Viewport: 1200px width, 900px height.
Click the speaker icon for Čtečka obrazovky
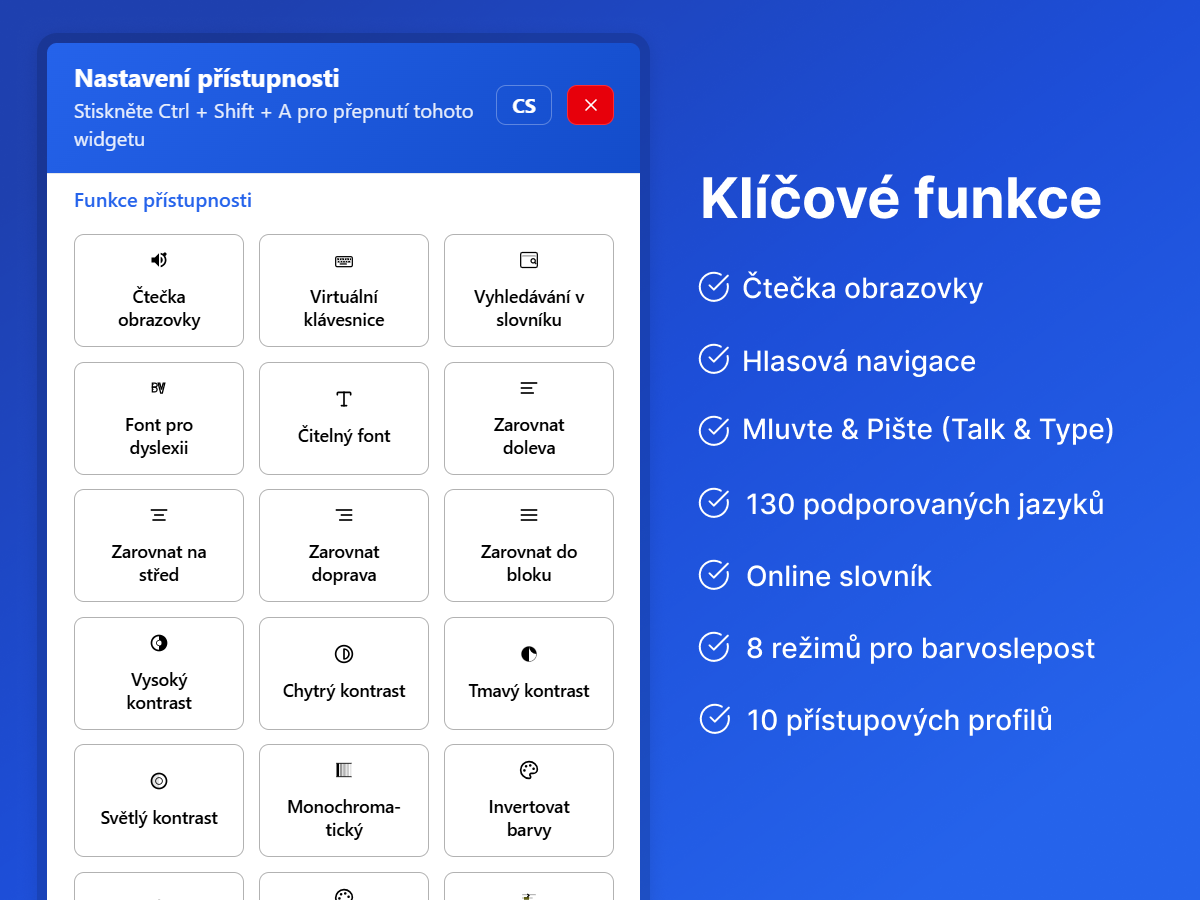(159, 260)
